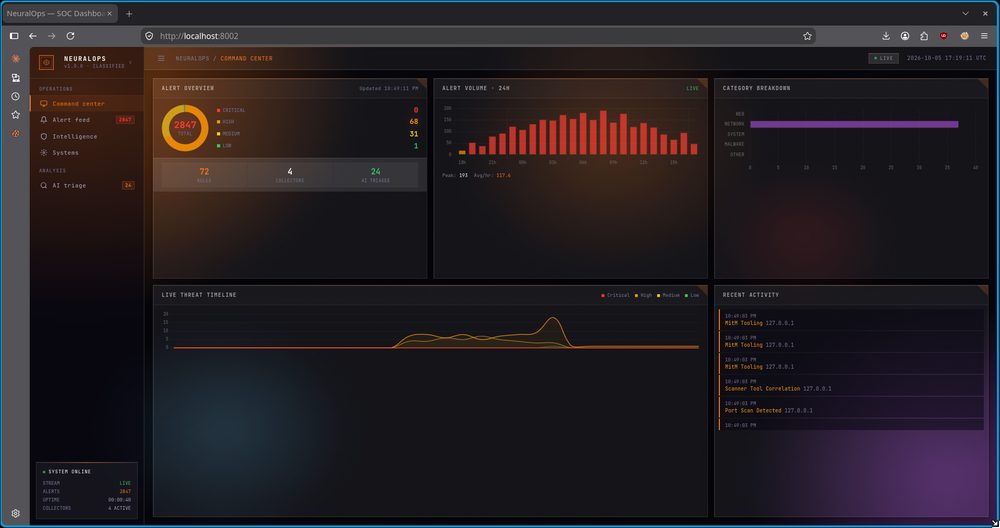
Task: Click the COLLECTORS 4 ACTIVE status row
Action: pos(87,508)
